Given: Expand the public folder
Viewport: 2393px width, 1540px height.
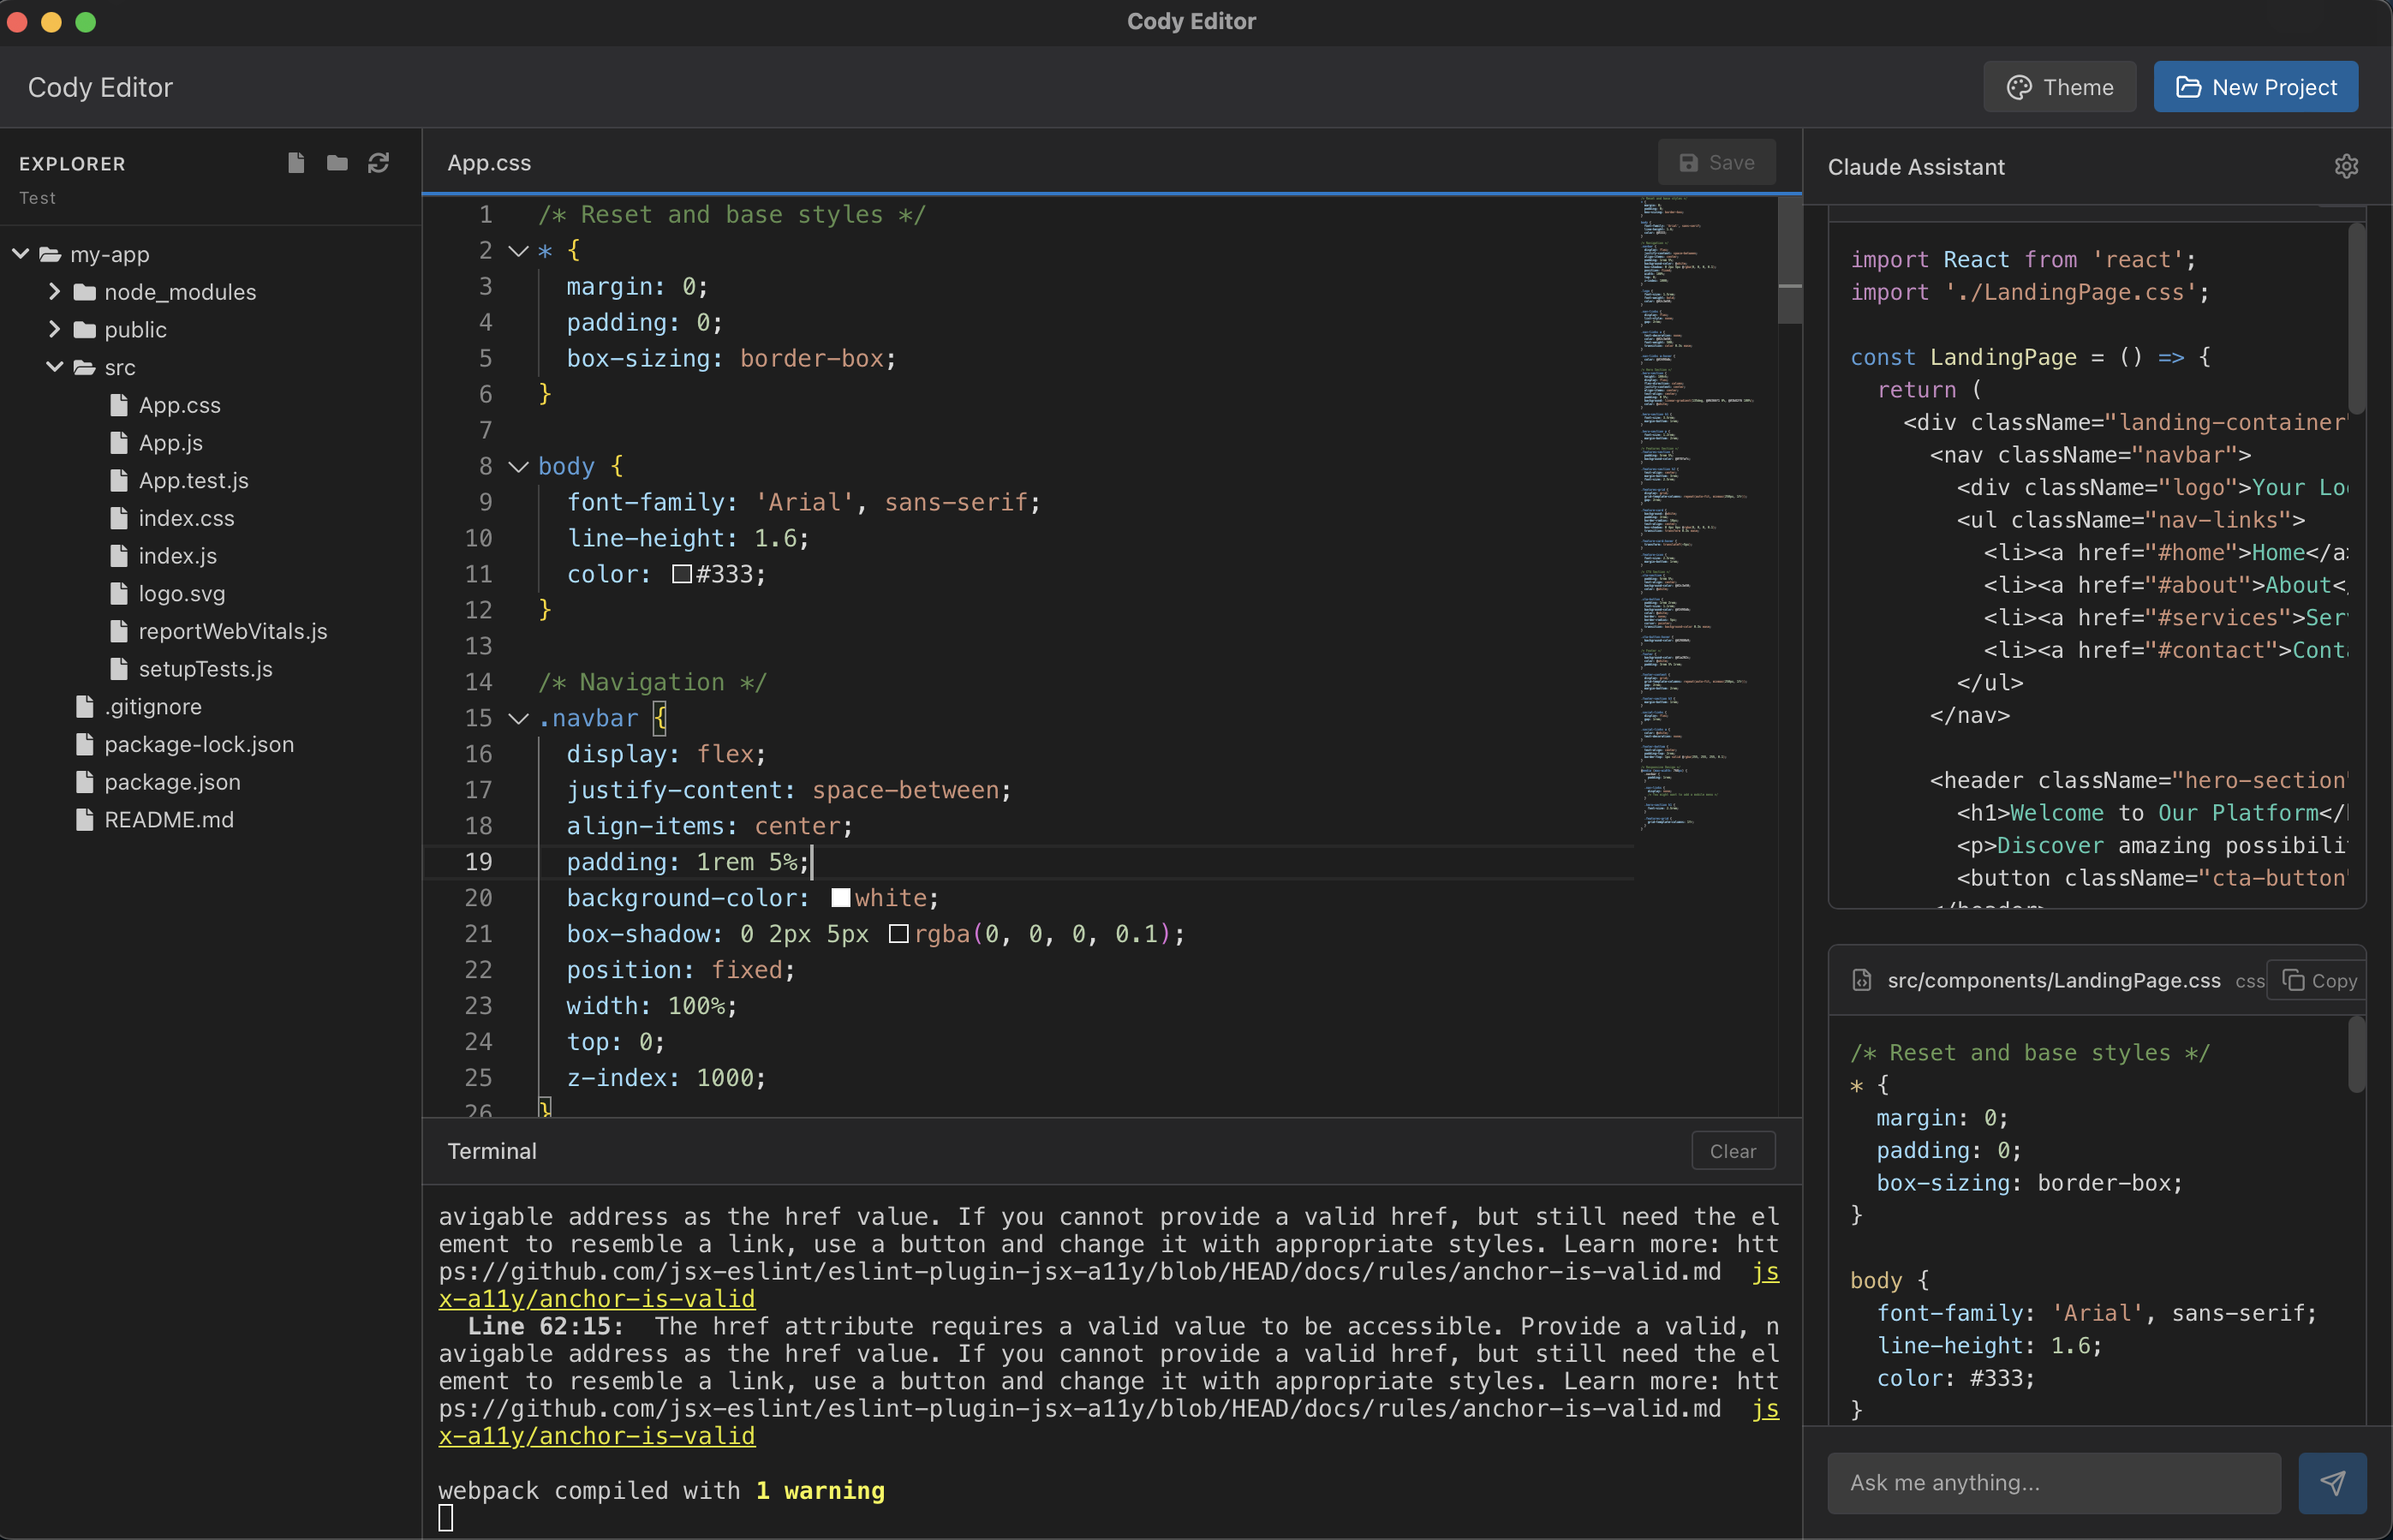Looking at the screenshot, I should 55,329.
